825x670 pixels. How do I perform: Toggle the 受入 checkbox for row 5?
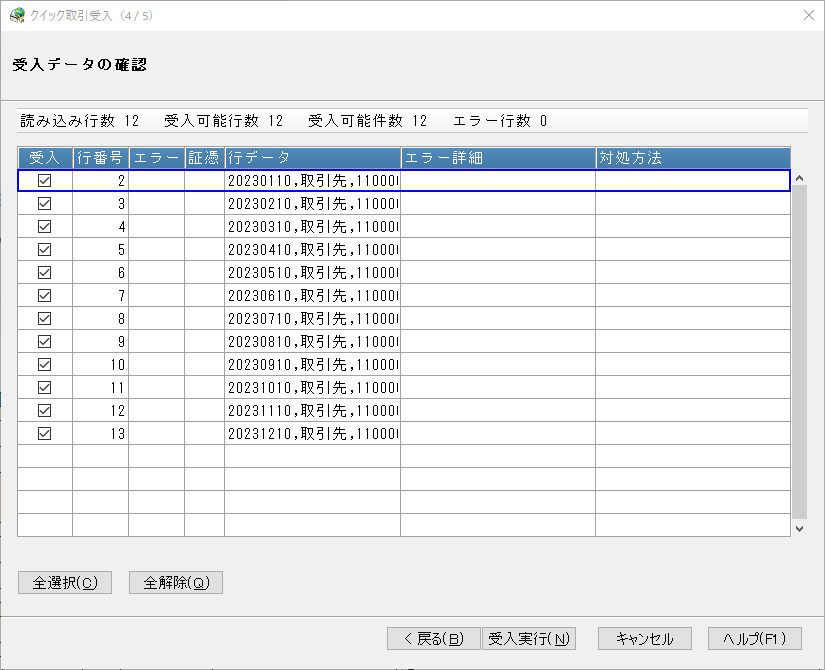[45, 249]
